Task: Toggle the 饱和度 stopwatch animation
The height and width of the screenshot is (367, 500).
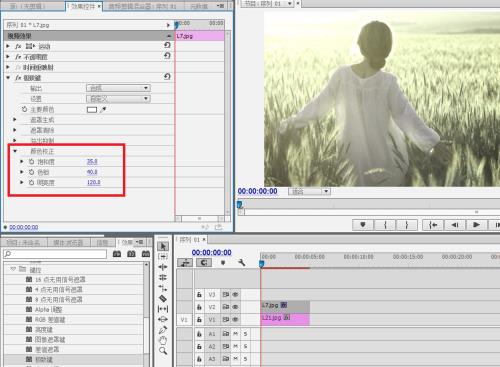Action: [31, 162]
